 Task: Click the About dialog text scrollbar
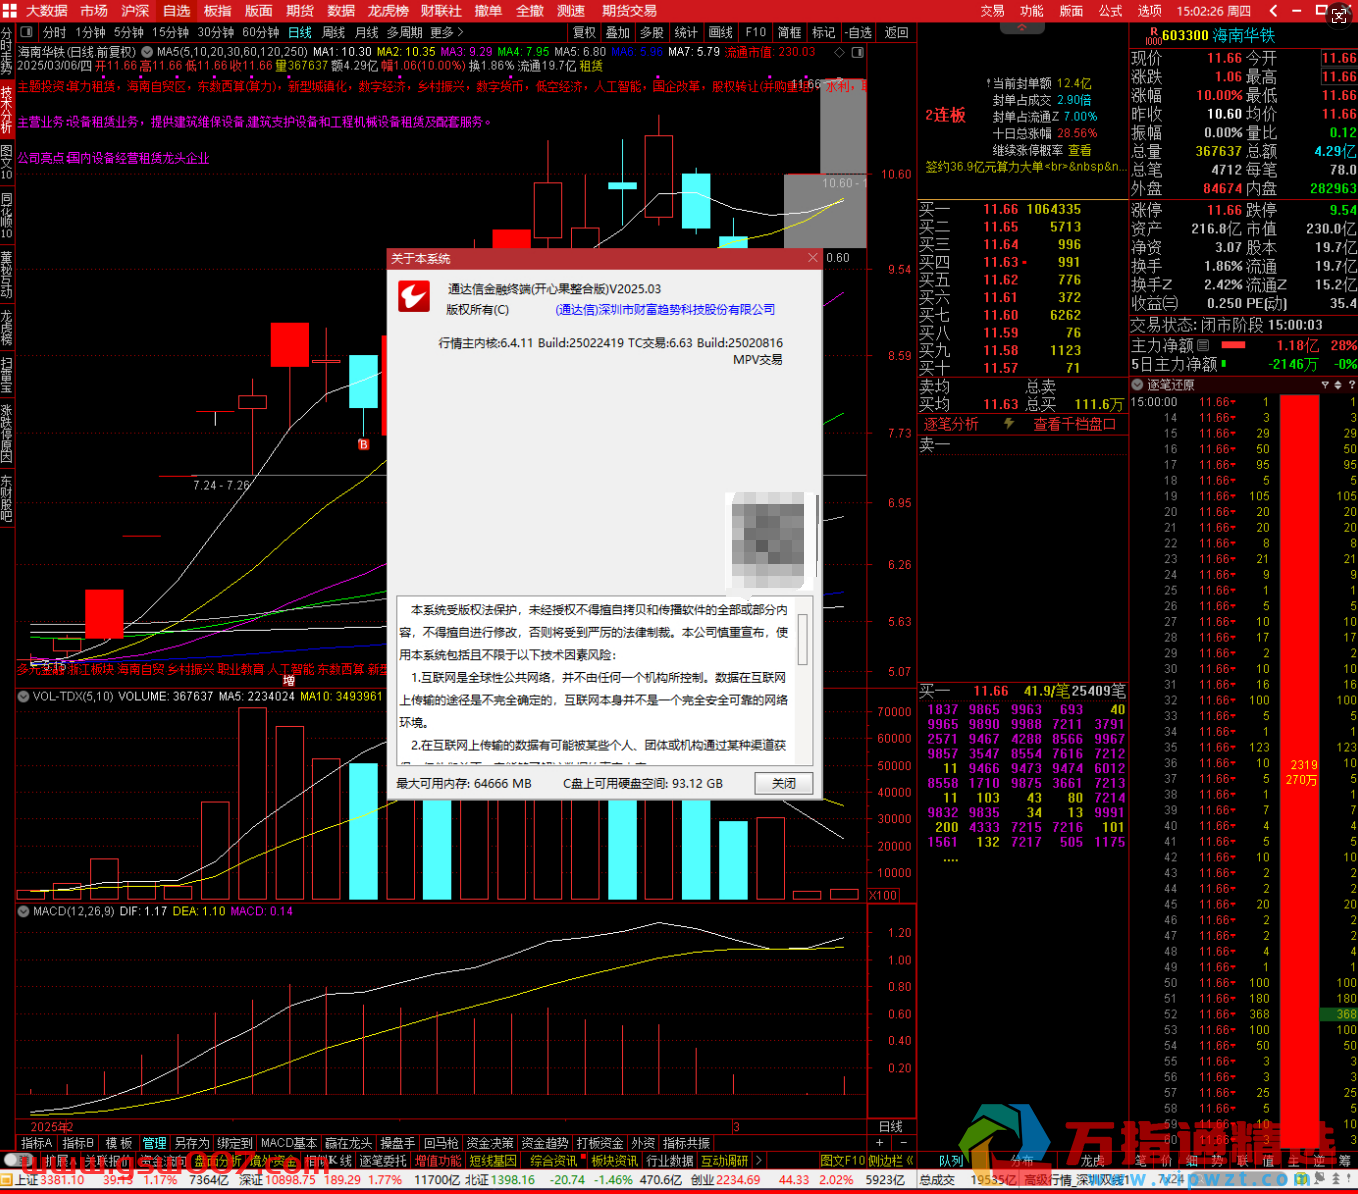(802, 640)
